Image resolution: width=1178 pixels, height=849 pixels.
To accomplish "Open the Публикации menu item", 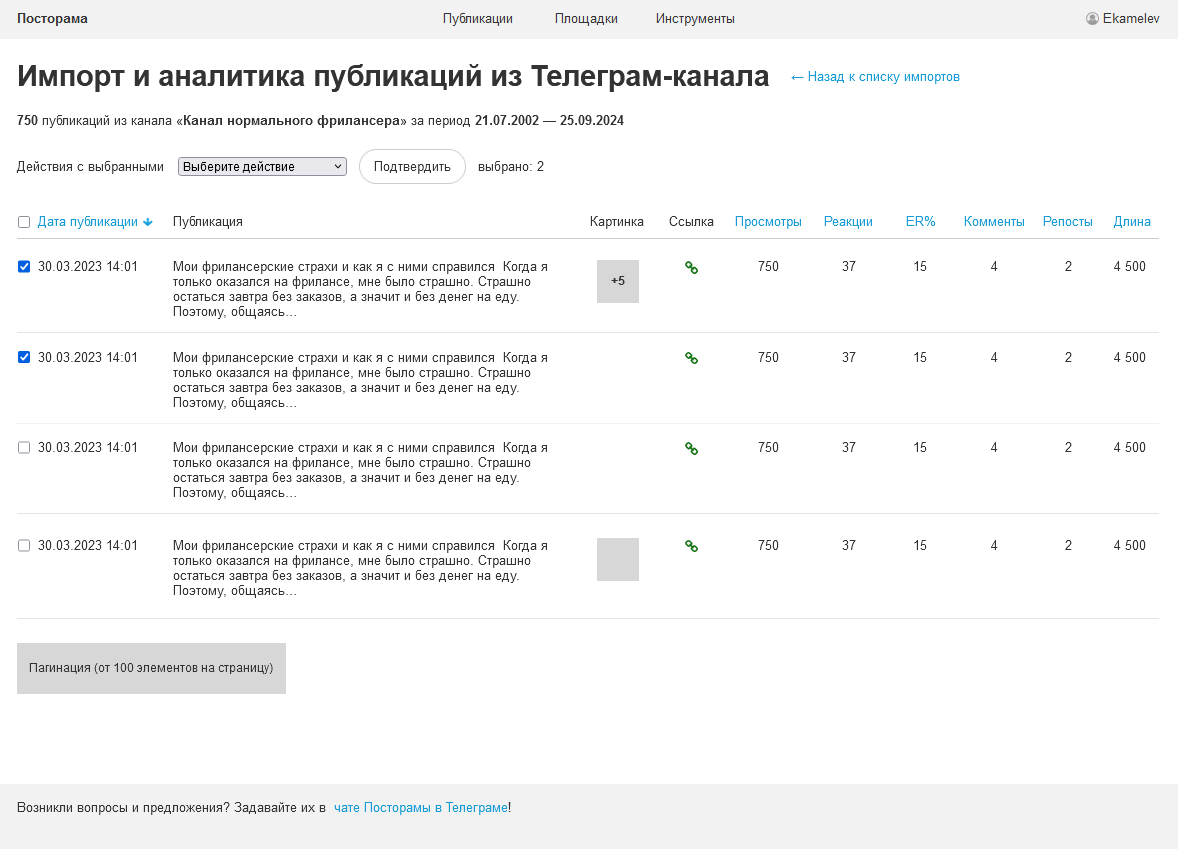I will coord(478,19).
